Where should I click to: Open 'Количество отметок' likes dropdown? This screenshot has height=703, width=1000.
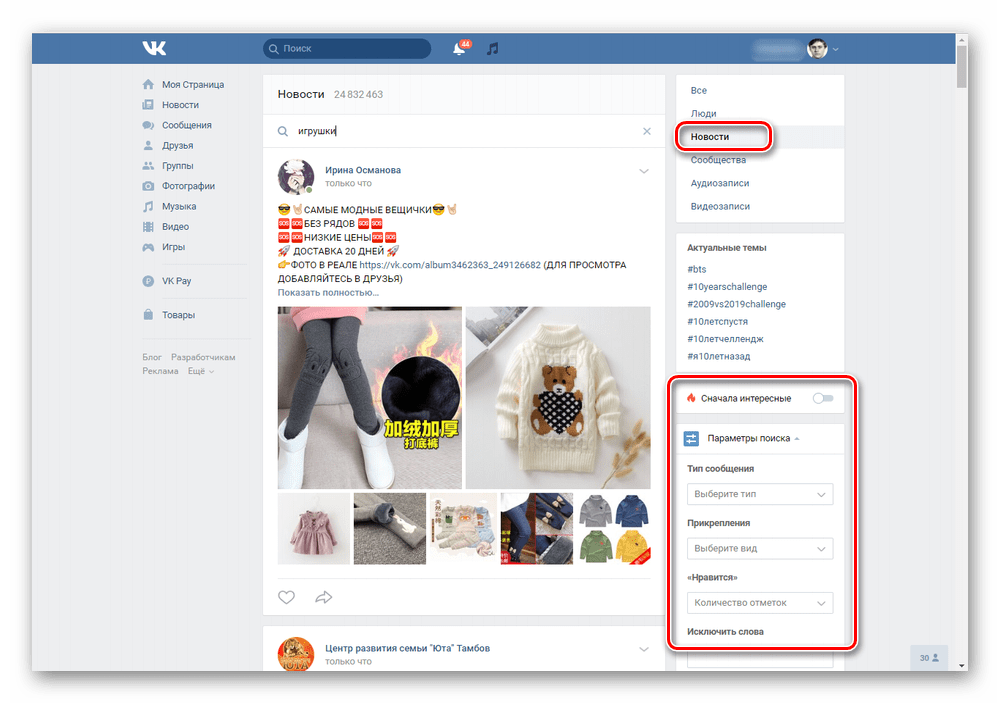pos(760,603)
